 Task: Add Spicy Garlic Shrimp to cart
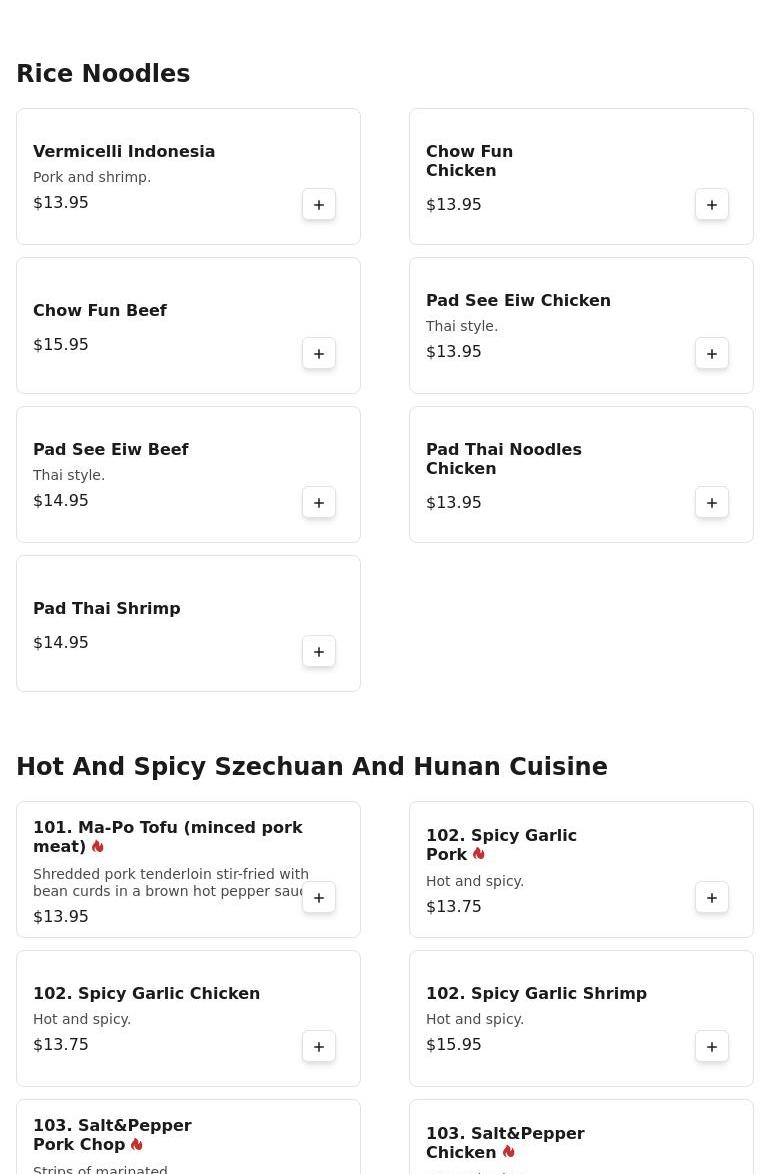712,1047
